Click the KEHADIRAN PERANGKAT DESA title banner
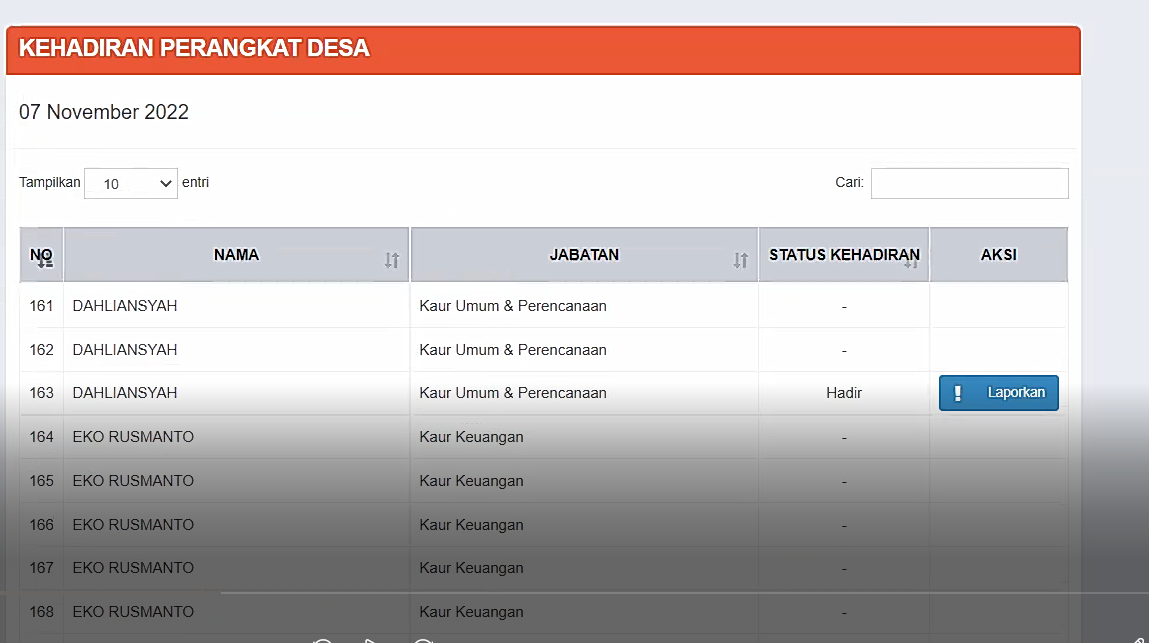This screenshot has height=643, width=1149. [x=196, y=47]
